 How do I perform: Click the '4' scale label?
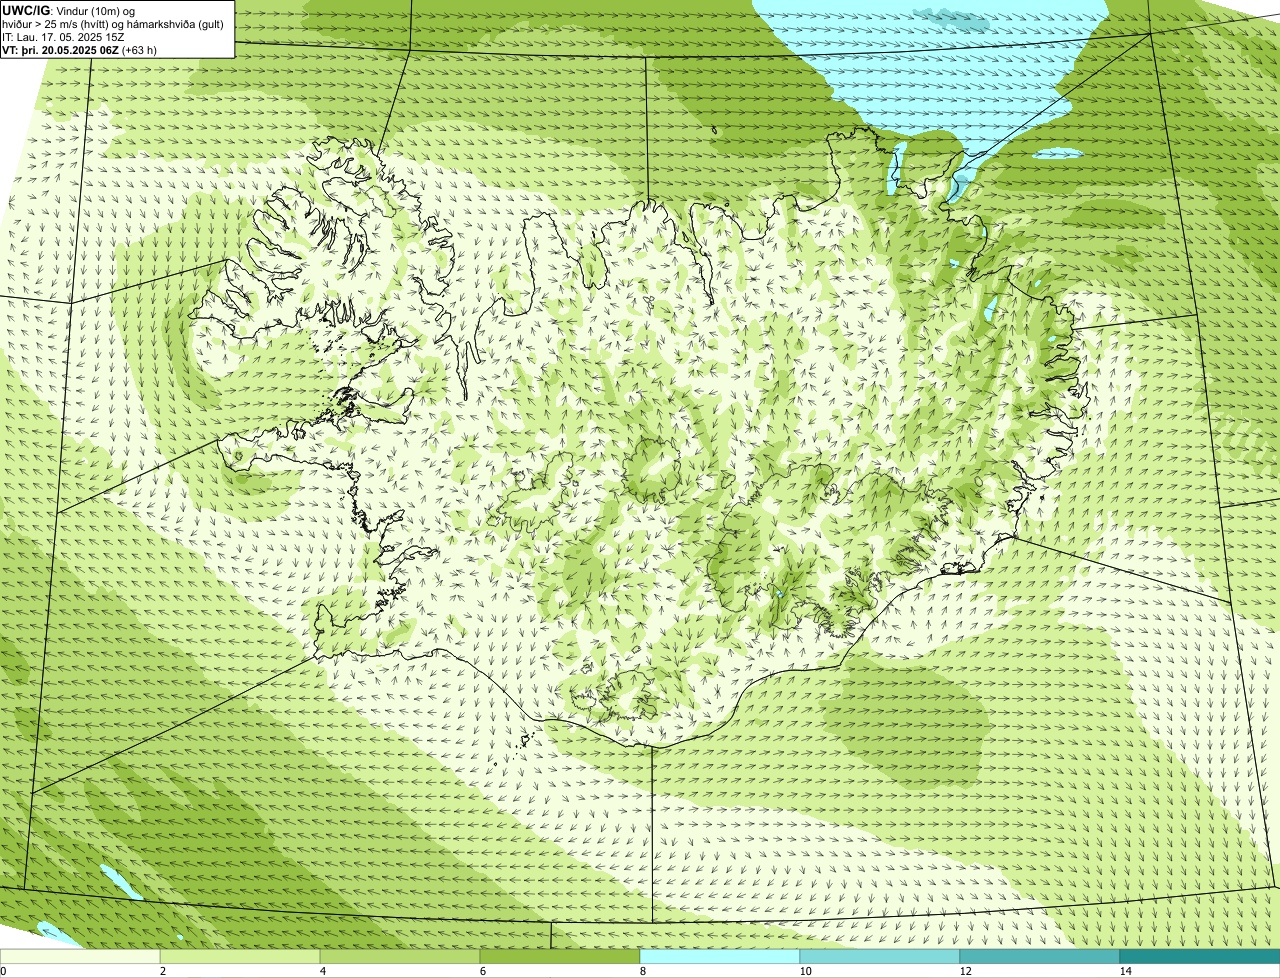[x=322, y=971]
